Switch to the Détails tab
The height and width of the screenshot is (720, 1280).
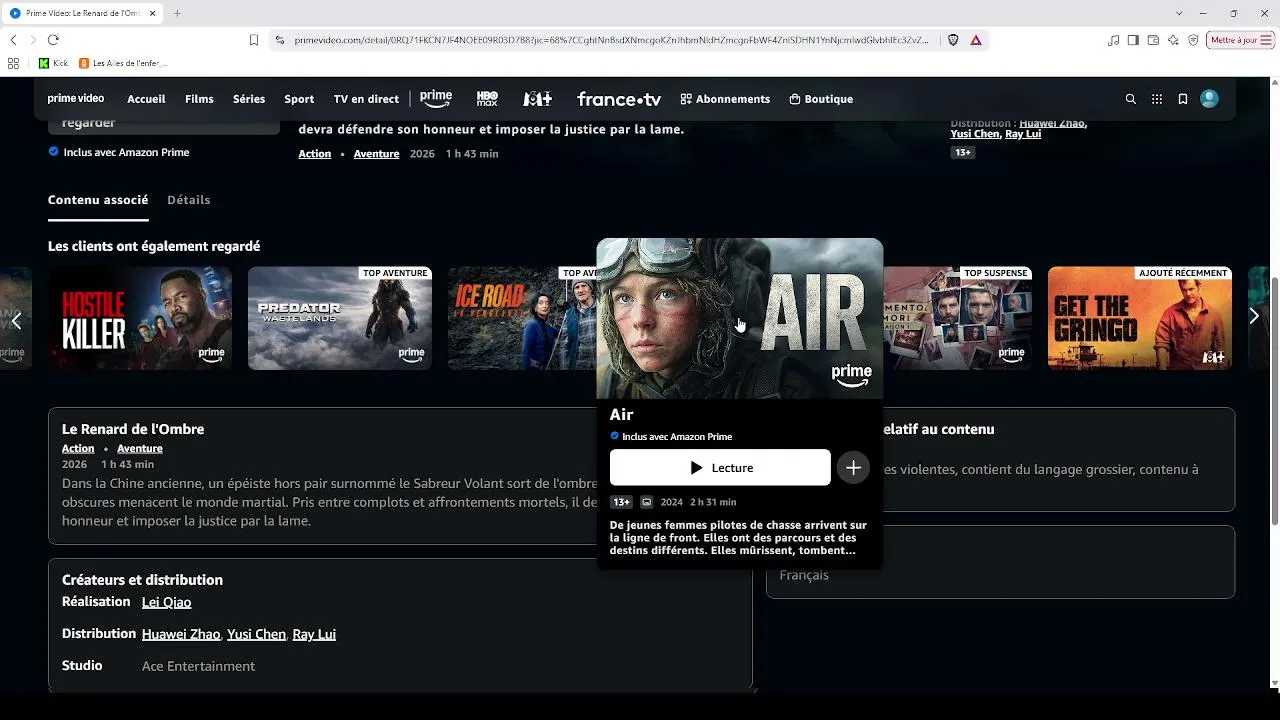(x=189, y=200)
